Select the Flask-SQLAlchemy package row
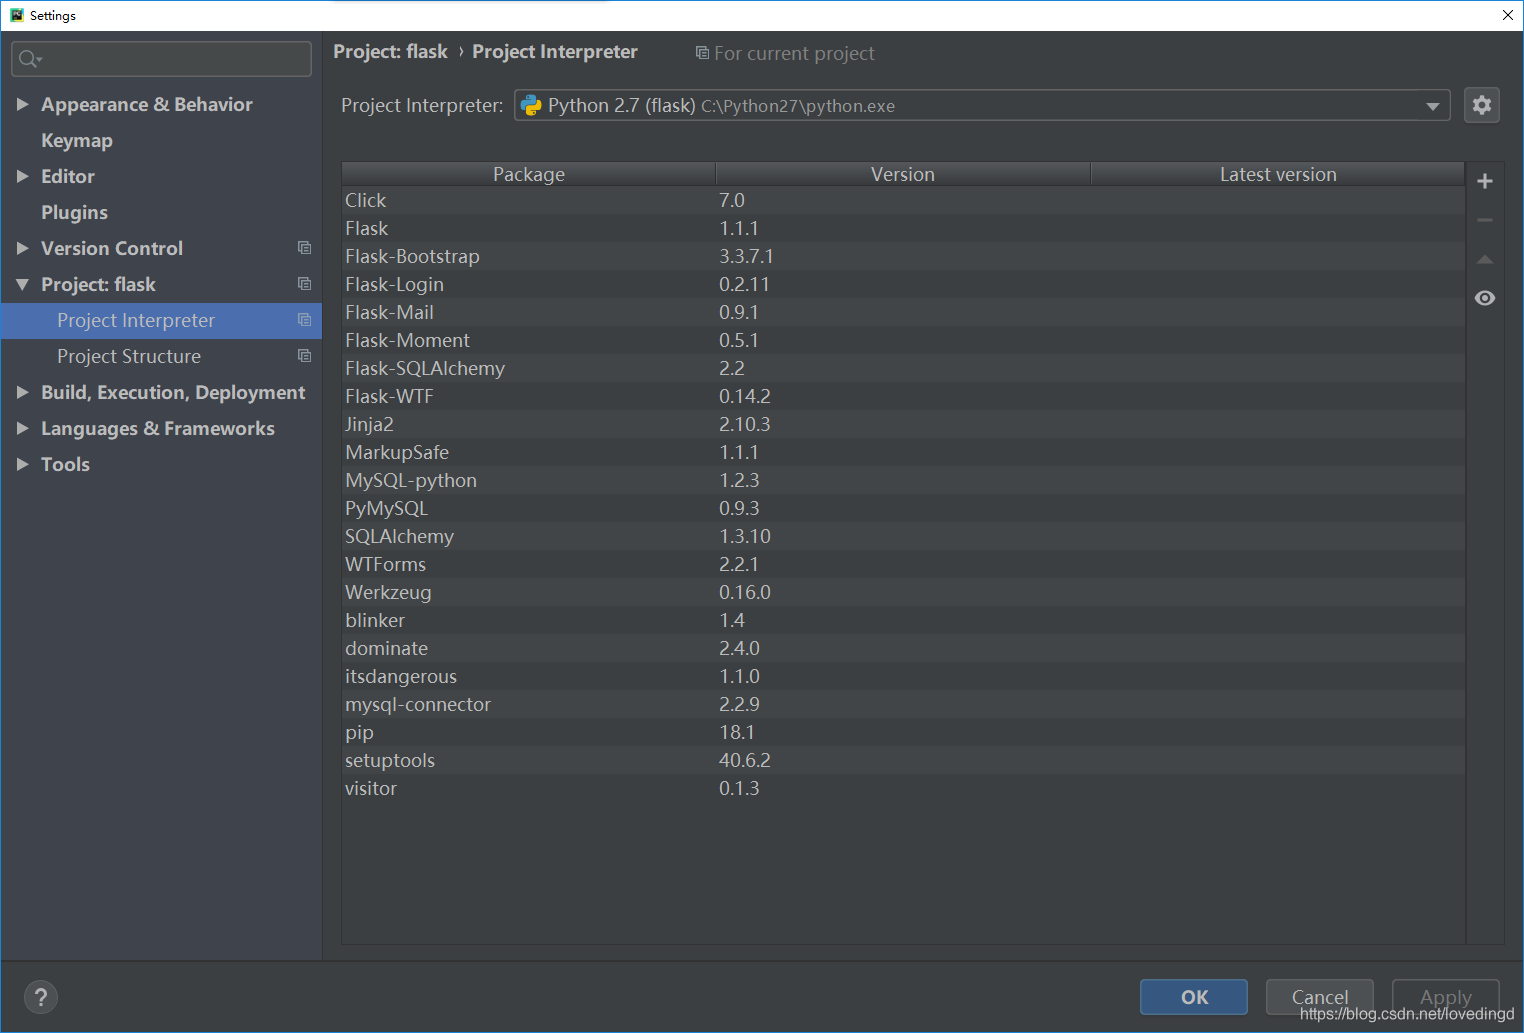Image resolution: width=1524 pixels, height=1033 pixels. (x=903, y=368)
